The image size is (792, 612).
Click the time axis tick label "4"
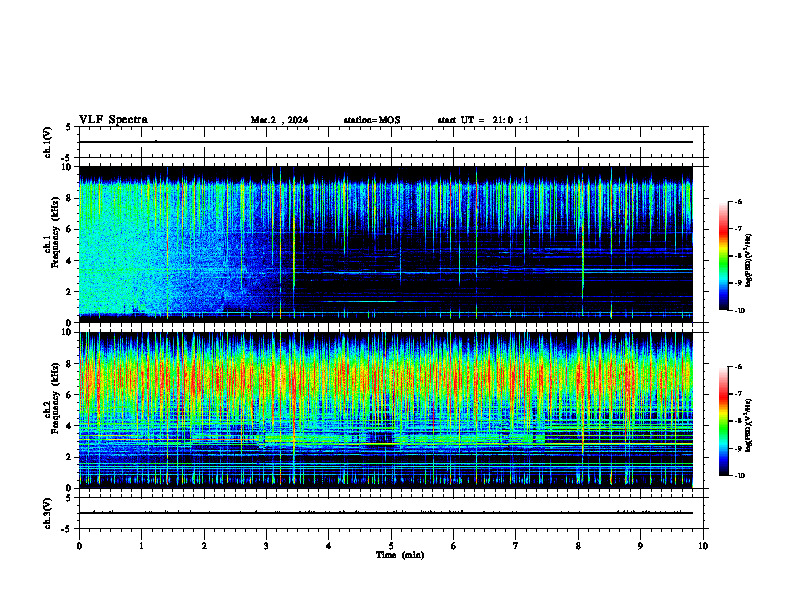pos(329,546)
